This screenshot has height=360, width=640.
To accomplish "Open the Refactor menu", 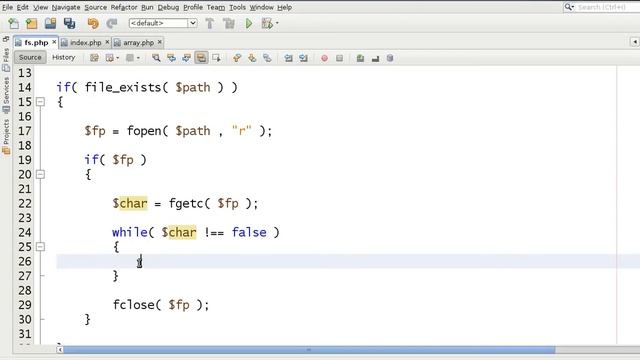I will (x=124, y=7).
